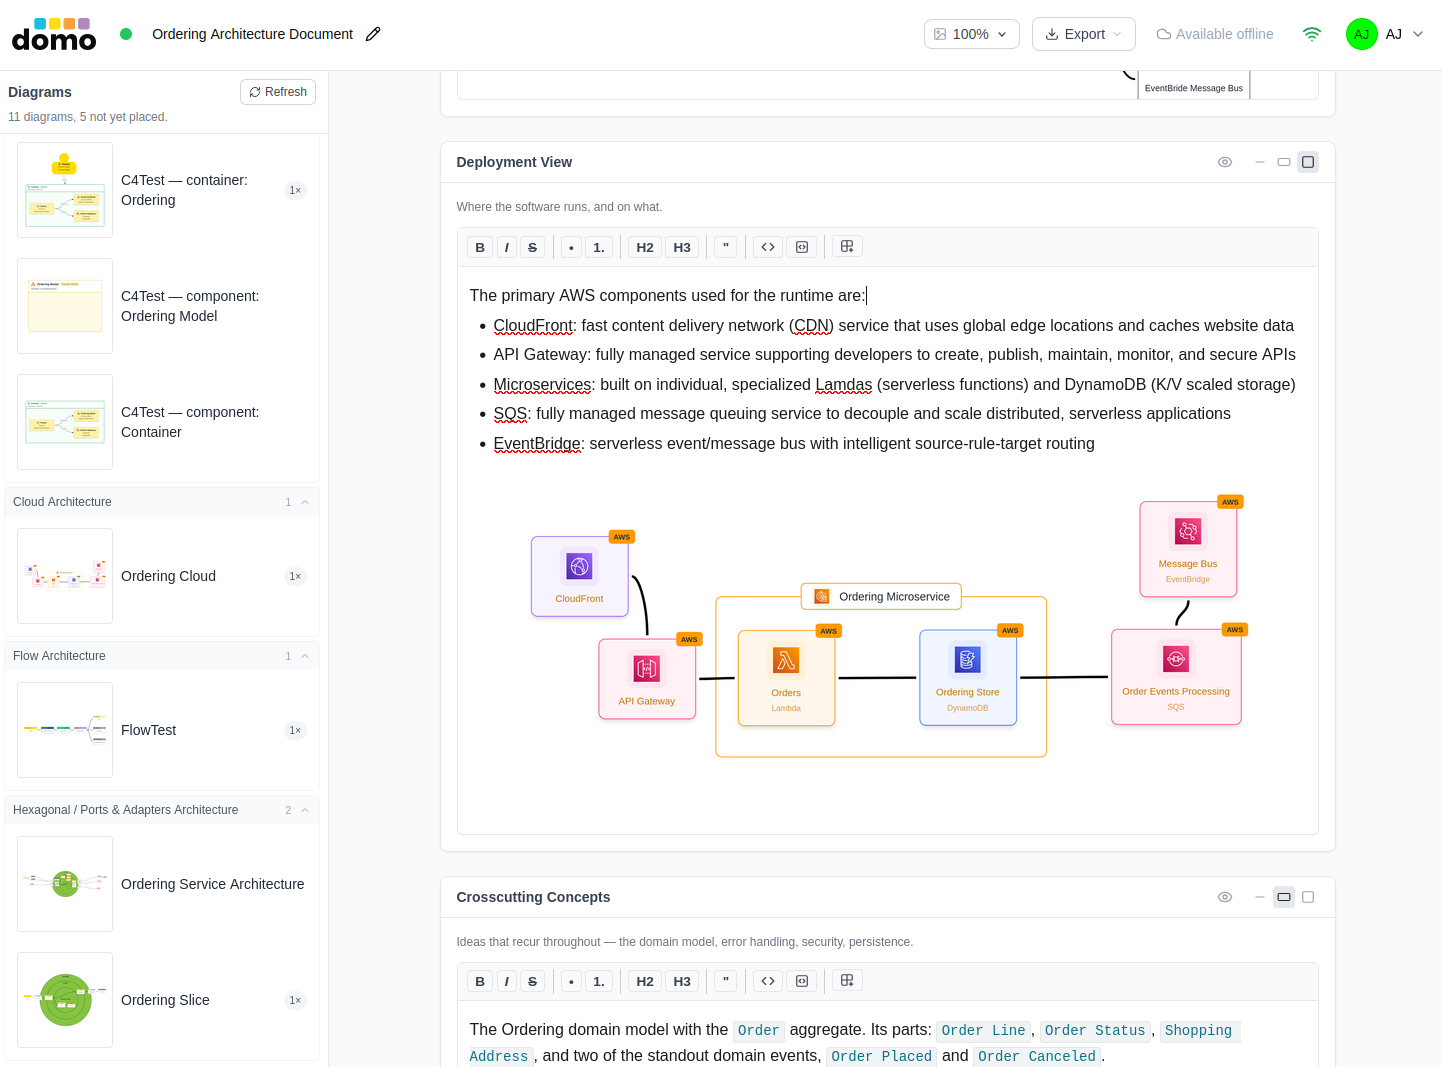This screenshot has height=1067, width=1442.
Task: Click the CloudFront node in the diagram
Action: coord(580,576)
